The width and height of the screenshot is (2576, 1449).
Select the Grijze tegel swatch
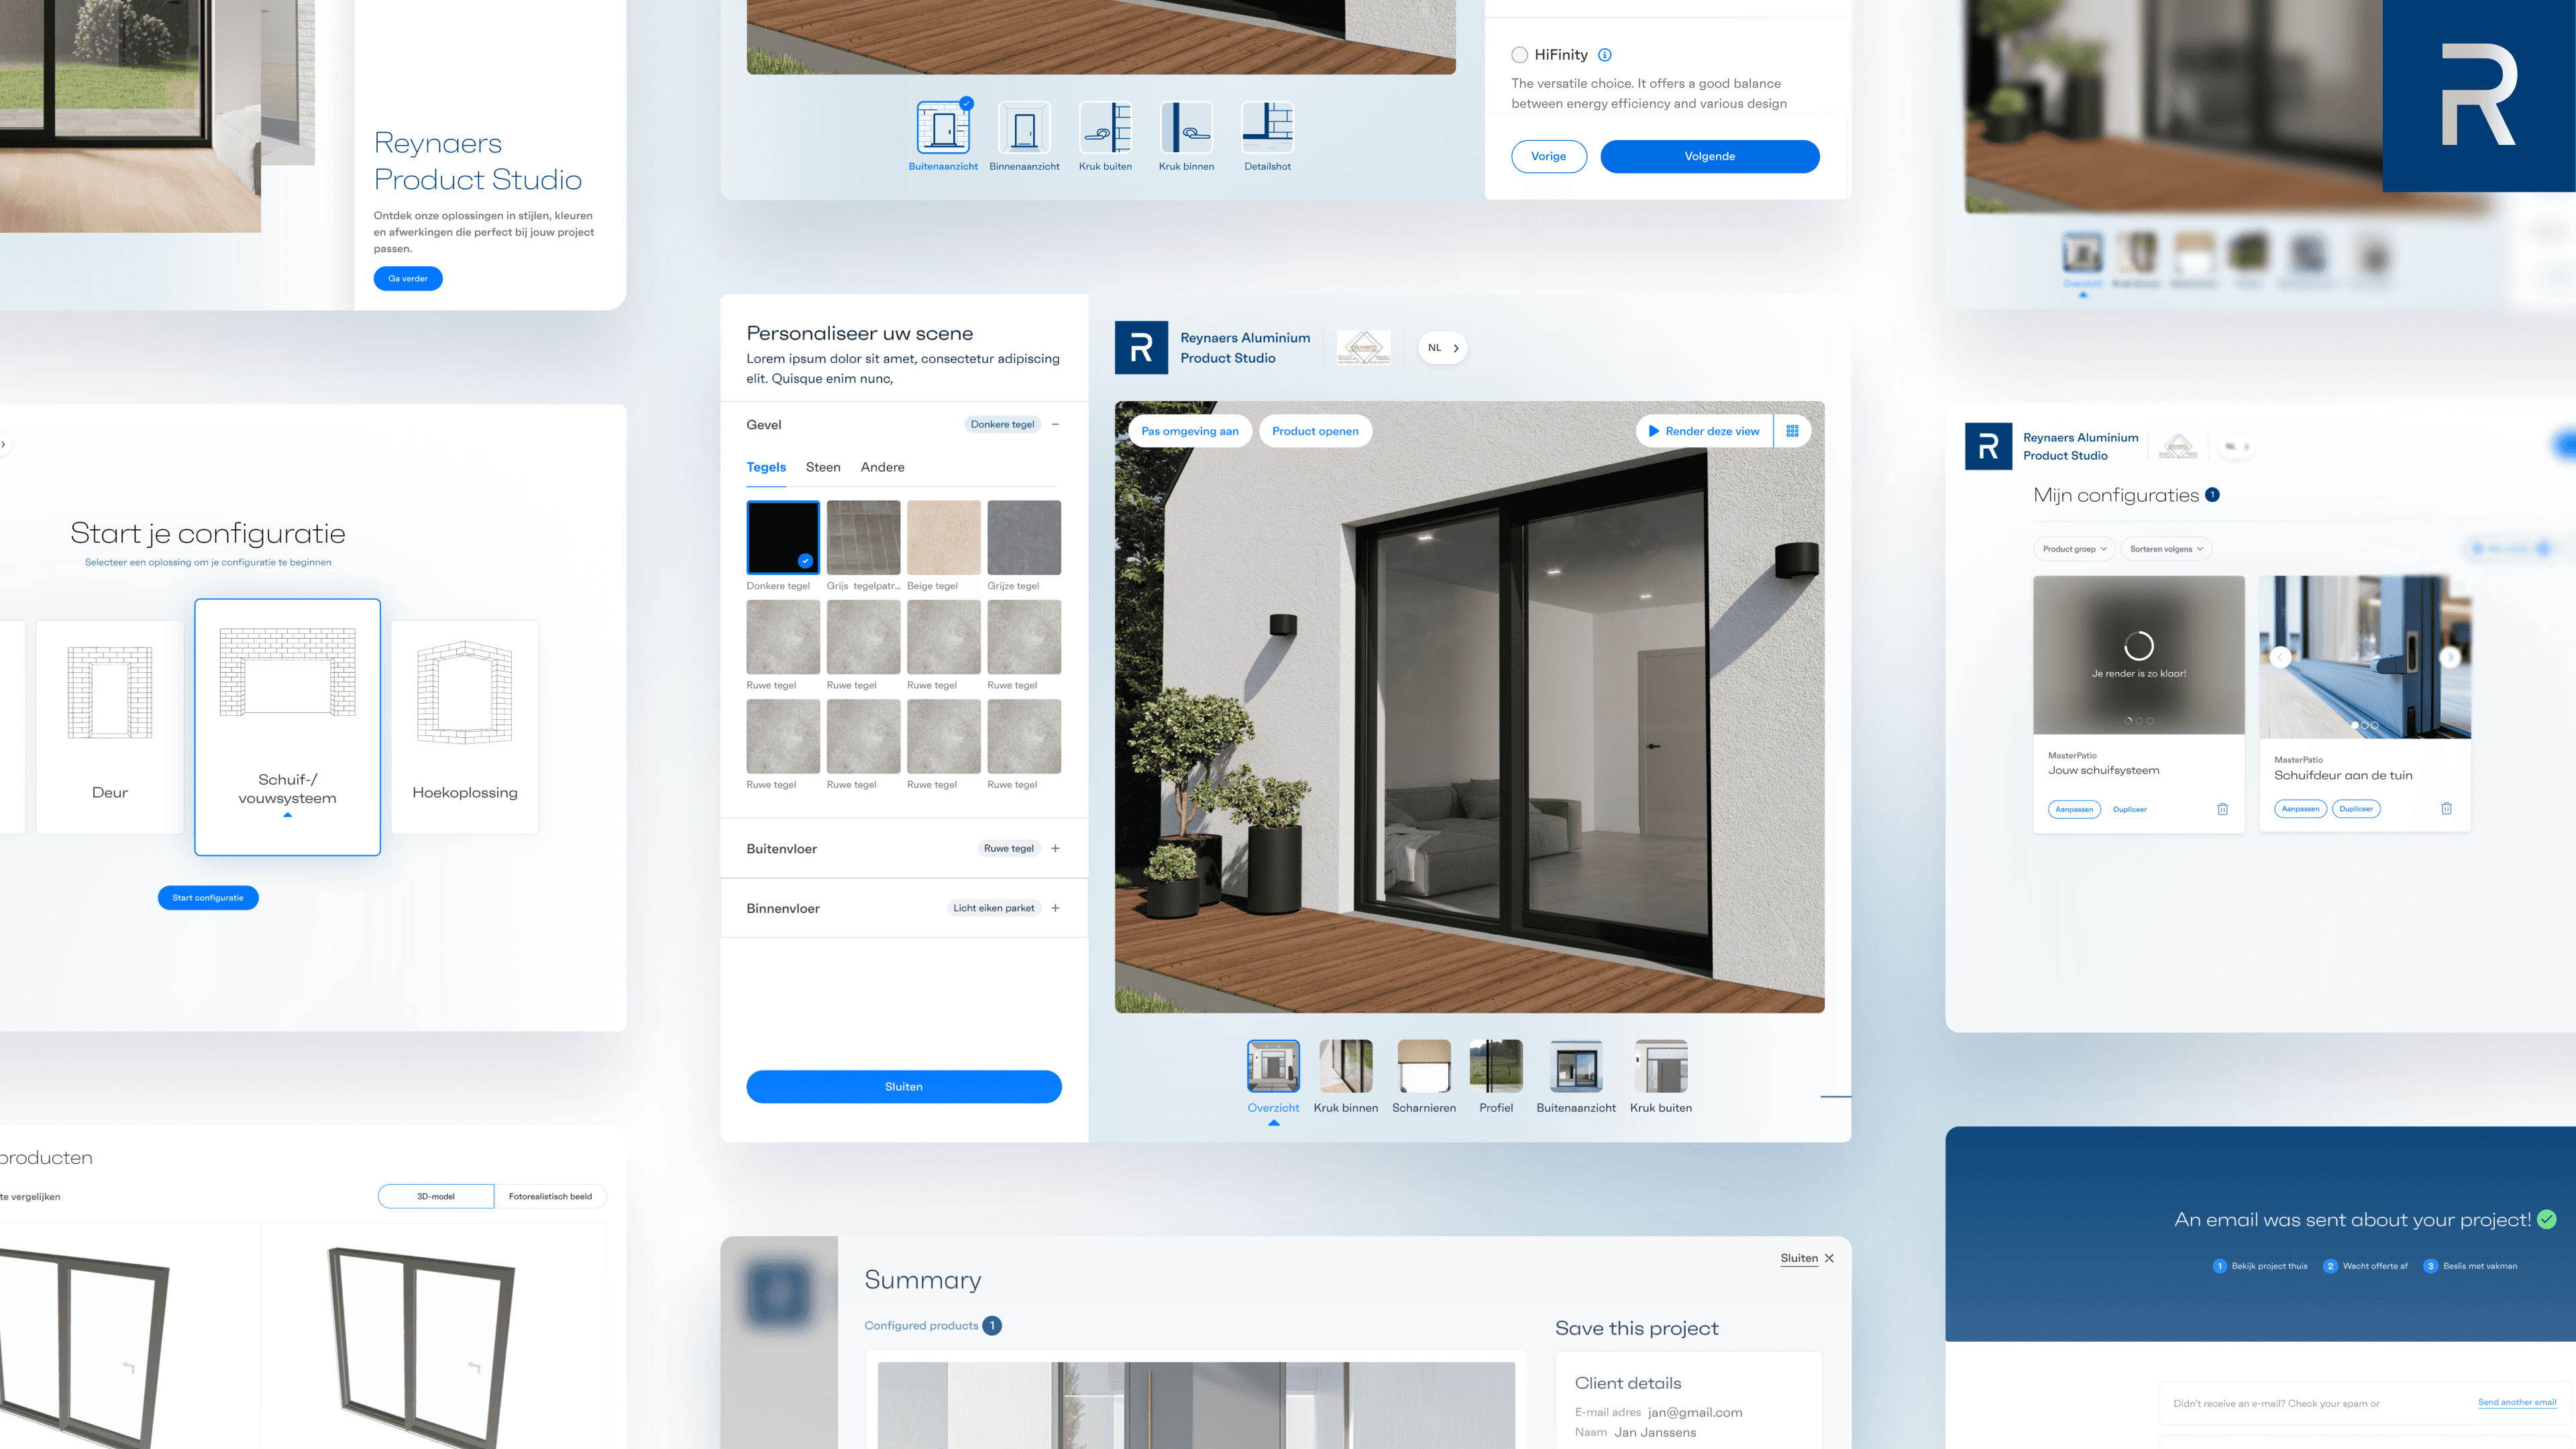coord(1023,537)
